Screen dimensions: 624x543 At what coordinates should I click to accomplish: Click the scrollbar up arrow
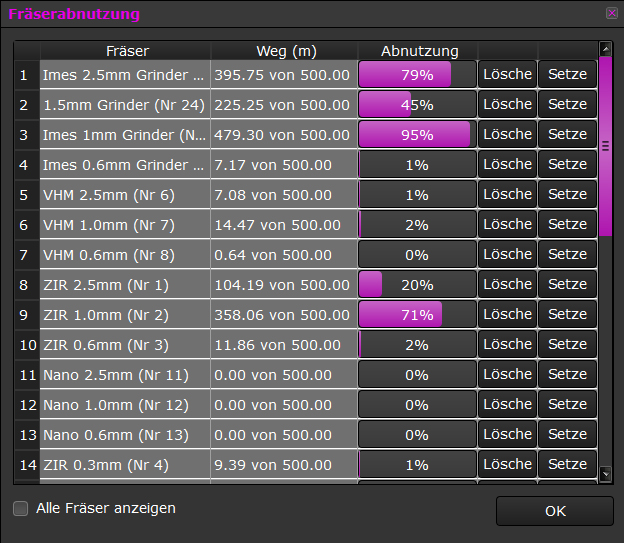(x=605, y=48)
